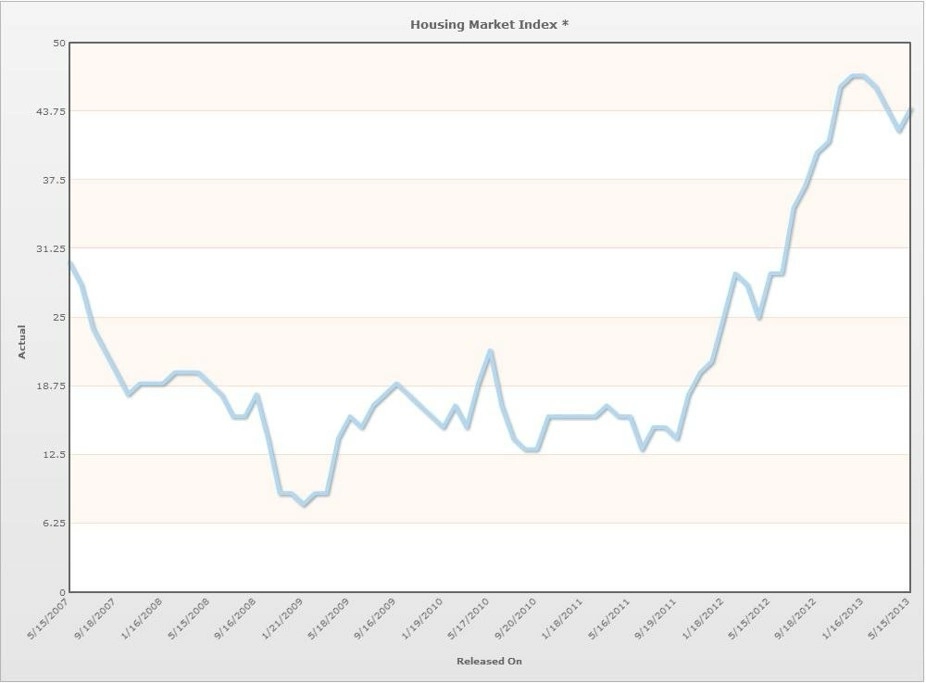The image size is (926, 683).
Task: Click the 18.75 y-axis value
Action: [x=51, y=385]
